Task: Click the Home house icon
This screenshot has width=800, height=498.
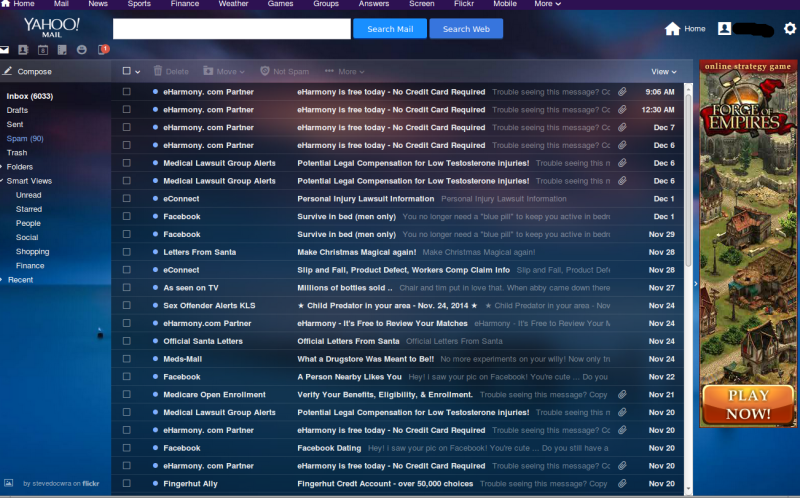Action: [x=672, y=29]
